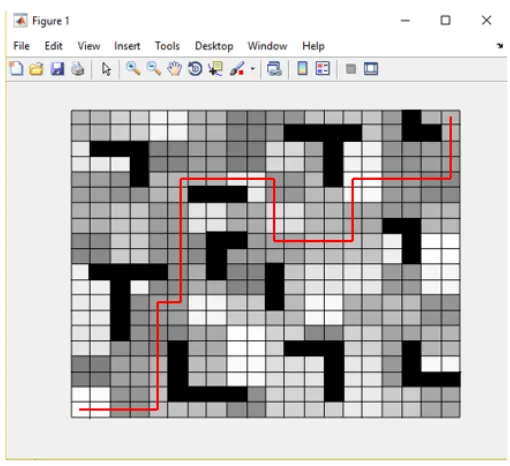Save the figure using the floppy disk icon

[57, 69]
